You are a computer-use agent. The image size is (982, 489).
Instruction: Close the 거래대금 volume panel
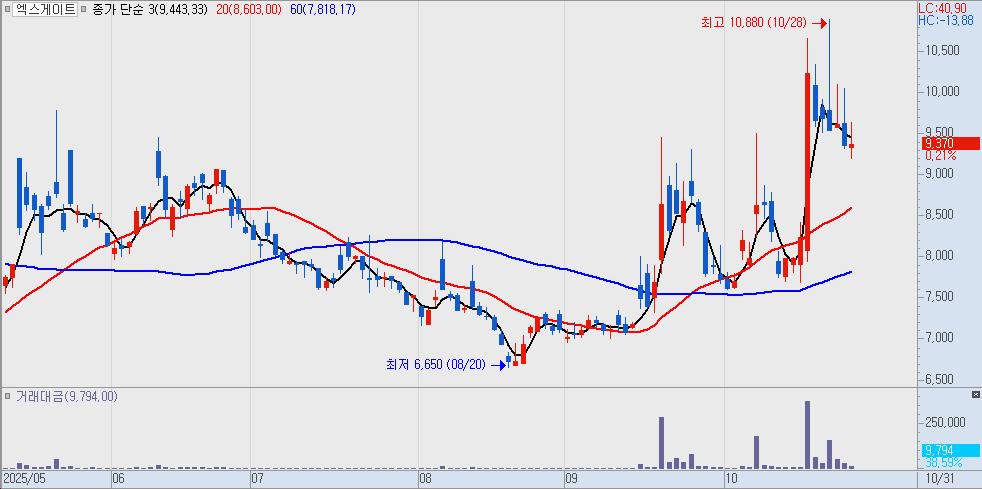point(975,394)
